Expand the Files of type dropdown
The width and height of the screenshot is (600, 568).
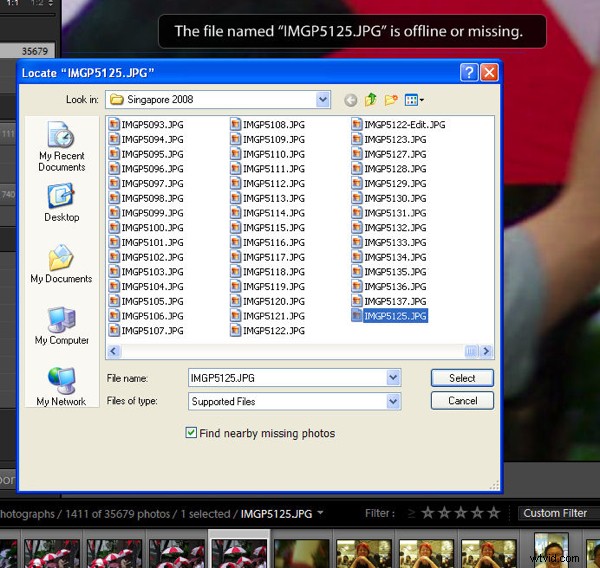(x=393, y=401)
